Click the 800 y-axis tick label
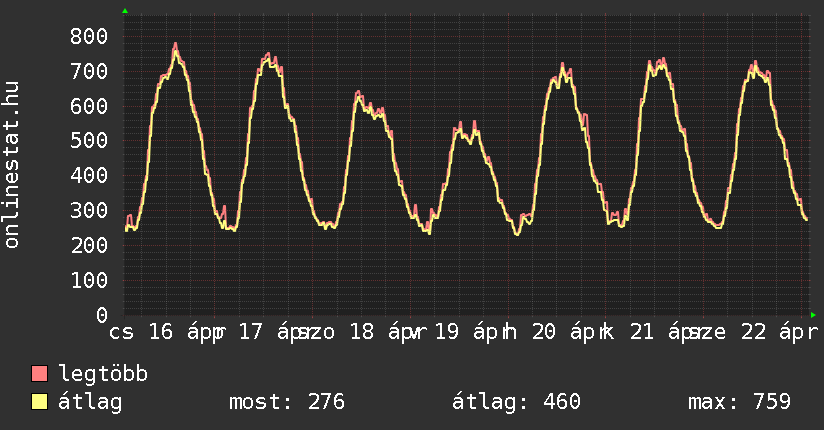Viewport: 824px width, 430px height. pos(88,37)
